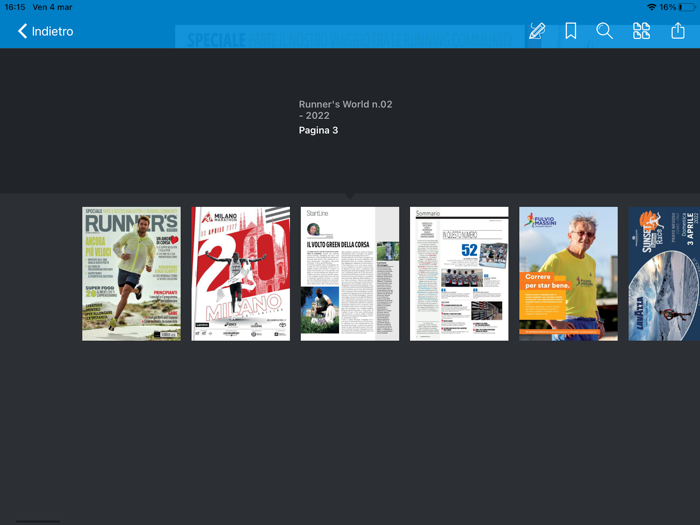Open the Sommario contents page thumbnail
The width and height of the screenshot is (700, 525).
tap(459, 274)
